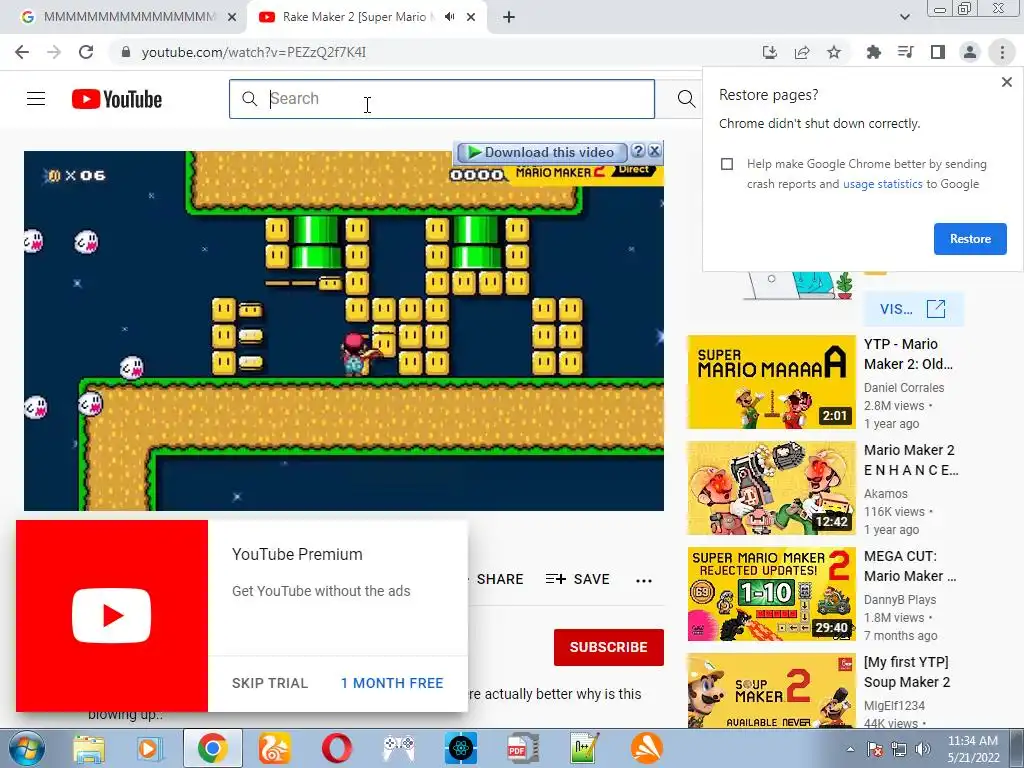Open the MEGA CUT: Mario Maker title
The width and height of the screenshot is (1024, 768).
click(x=910, y=566)
